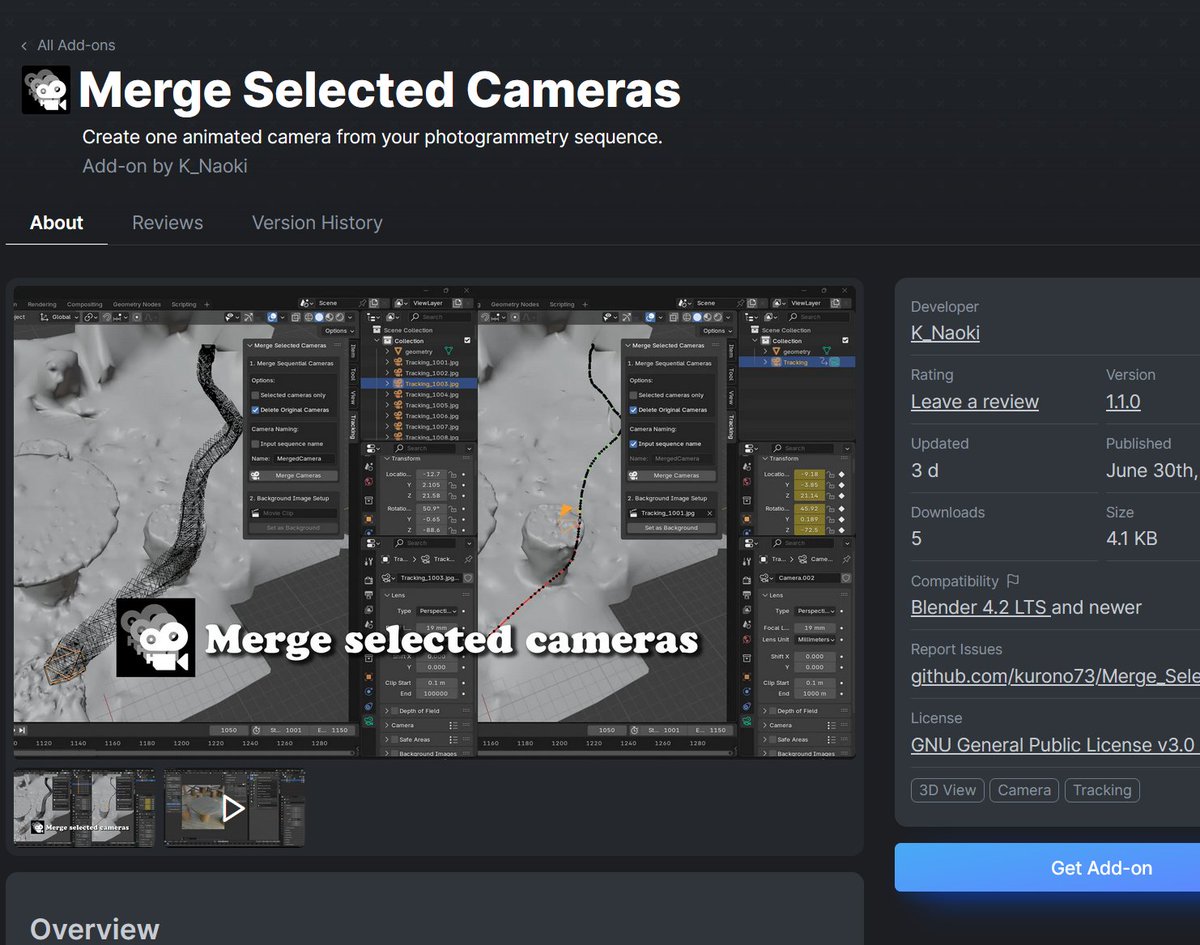The width and height of the screenshot is (1200, 945).
Task: Open the github.com/kurono73 report issues link
Action: 1055,677
